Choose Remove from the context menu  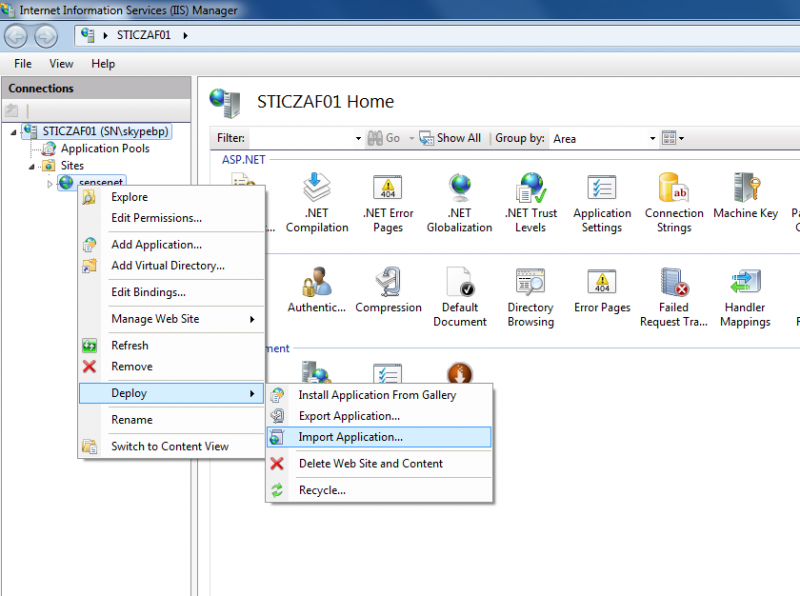(171, 366)
